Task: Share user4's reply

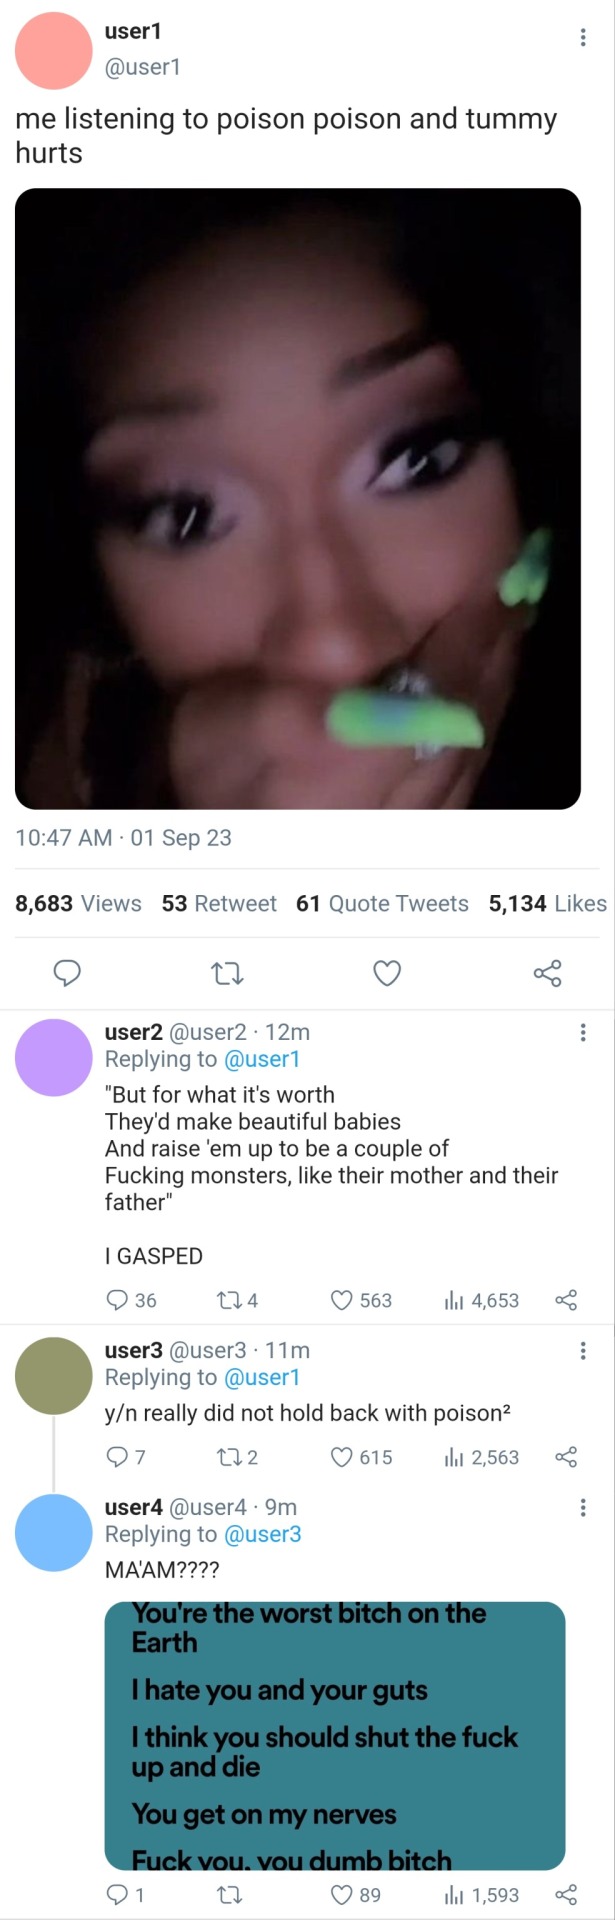Action: click(566, 1894)
